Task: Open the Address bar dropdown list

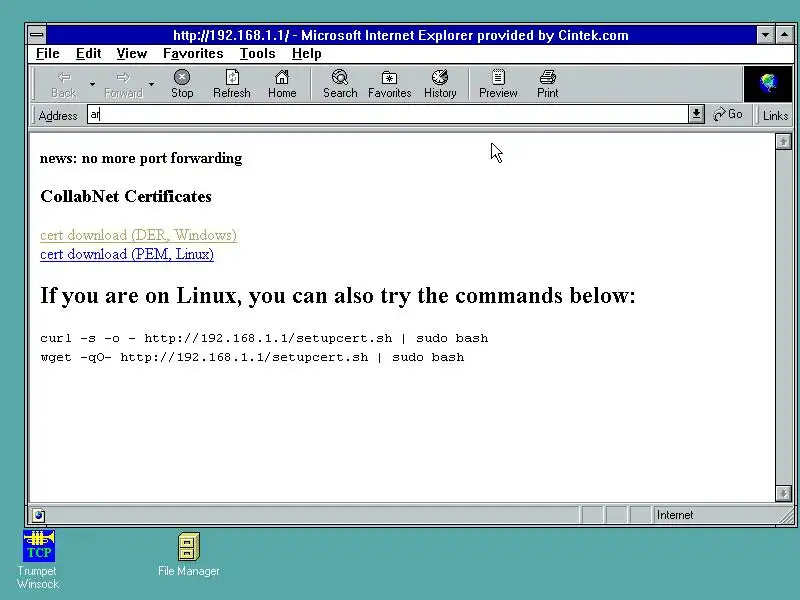Action: tap(696, 114)
